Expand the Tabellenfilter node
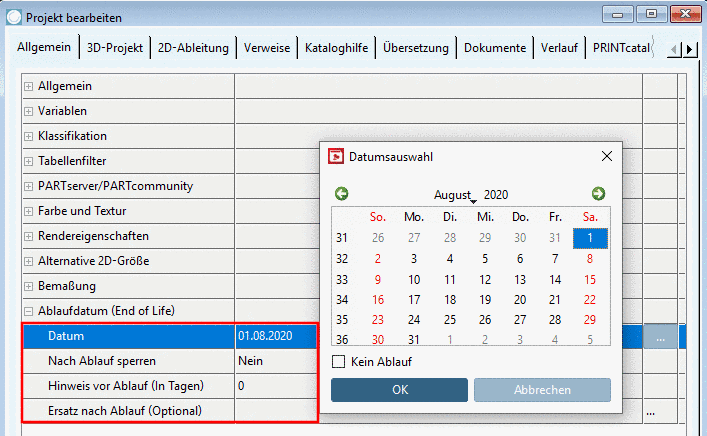707x436 pixels. [x=28, y=161]
